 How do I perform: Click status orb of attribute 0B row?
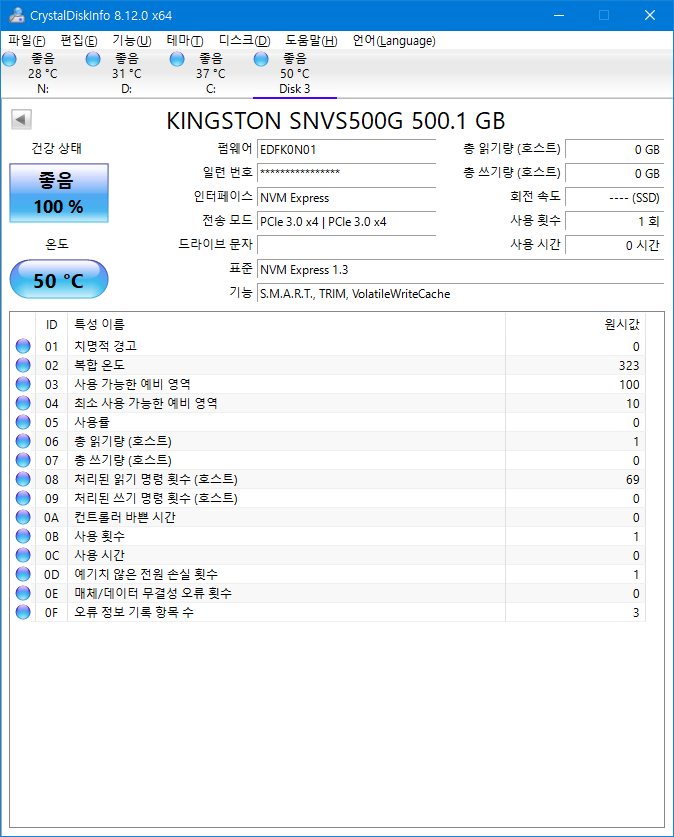[x=23, y=536]
